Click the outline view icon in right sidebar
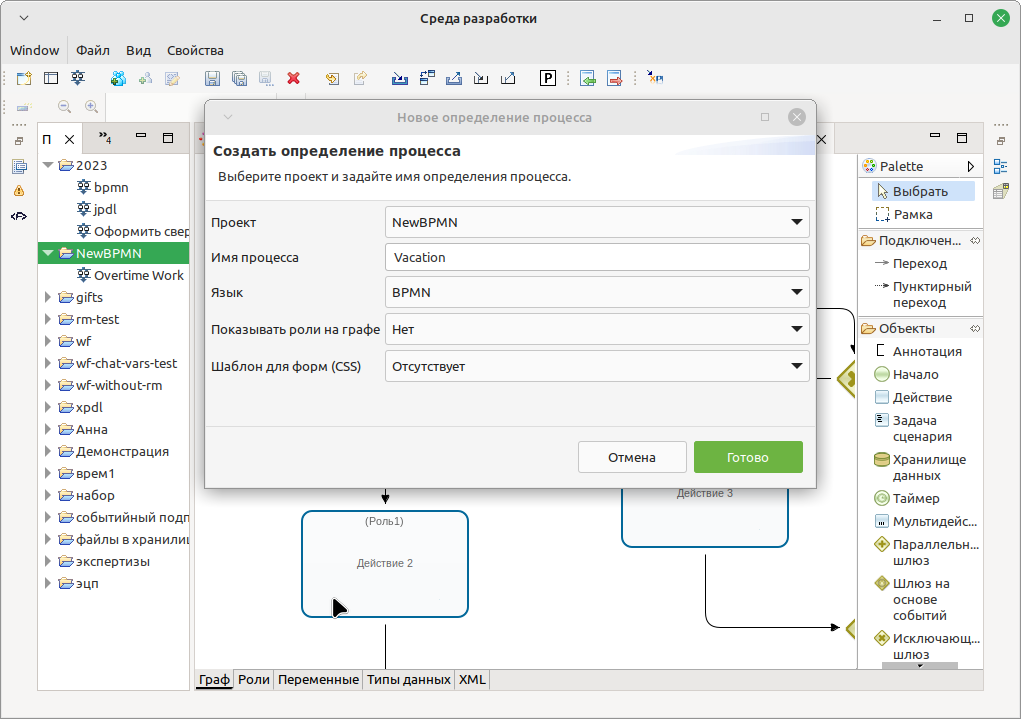 coord(1001,166)
